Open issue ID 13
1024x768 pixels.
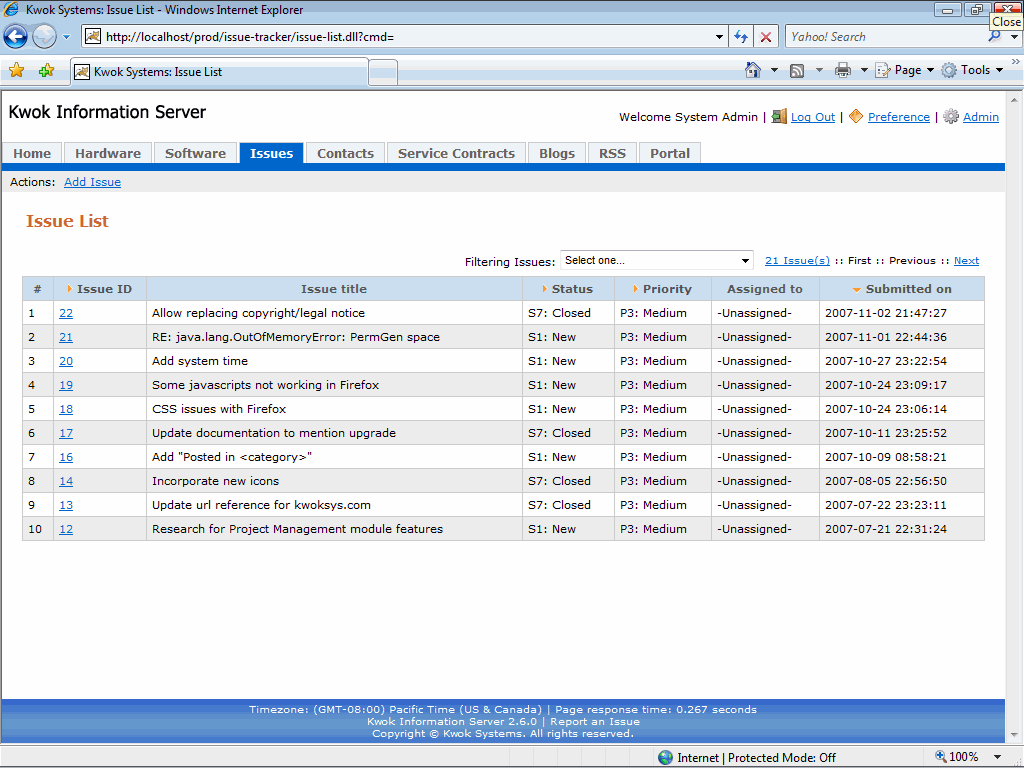click(x=66, y=505)
